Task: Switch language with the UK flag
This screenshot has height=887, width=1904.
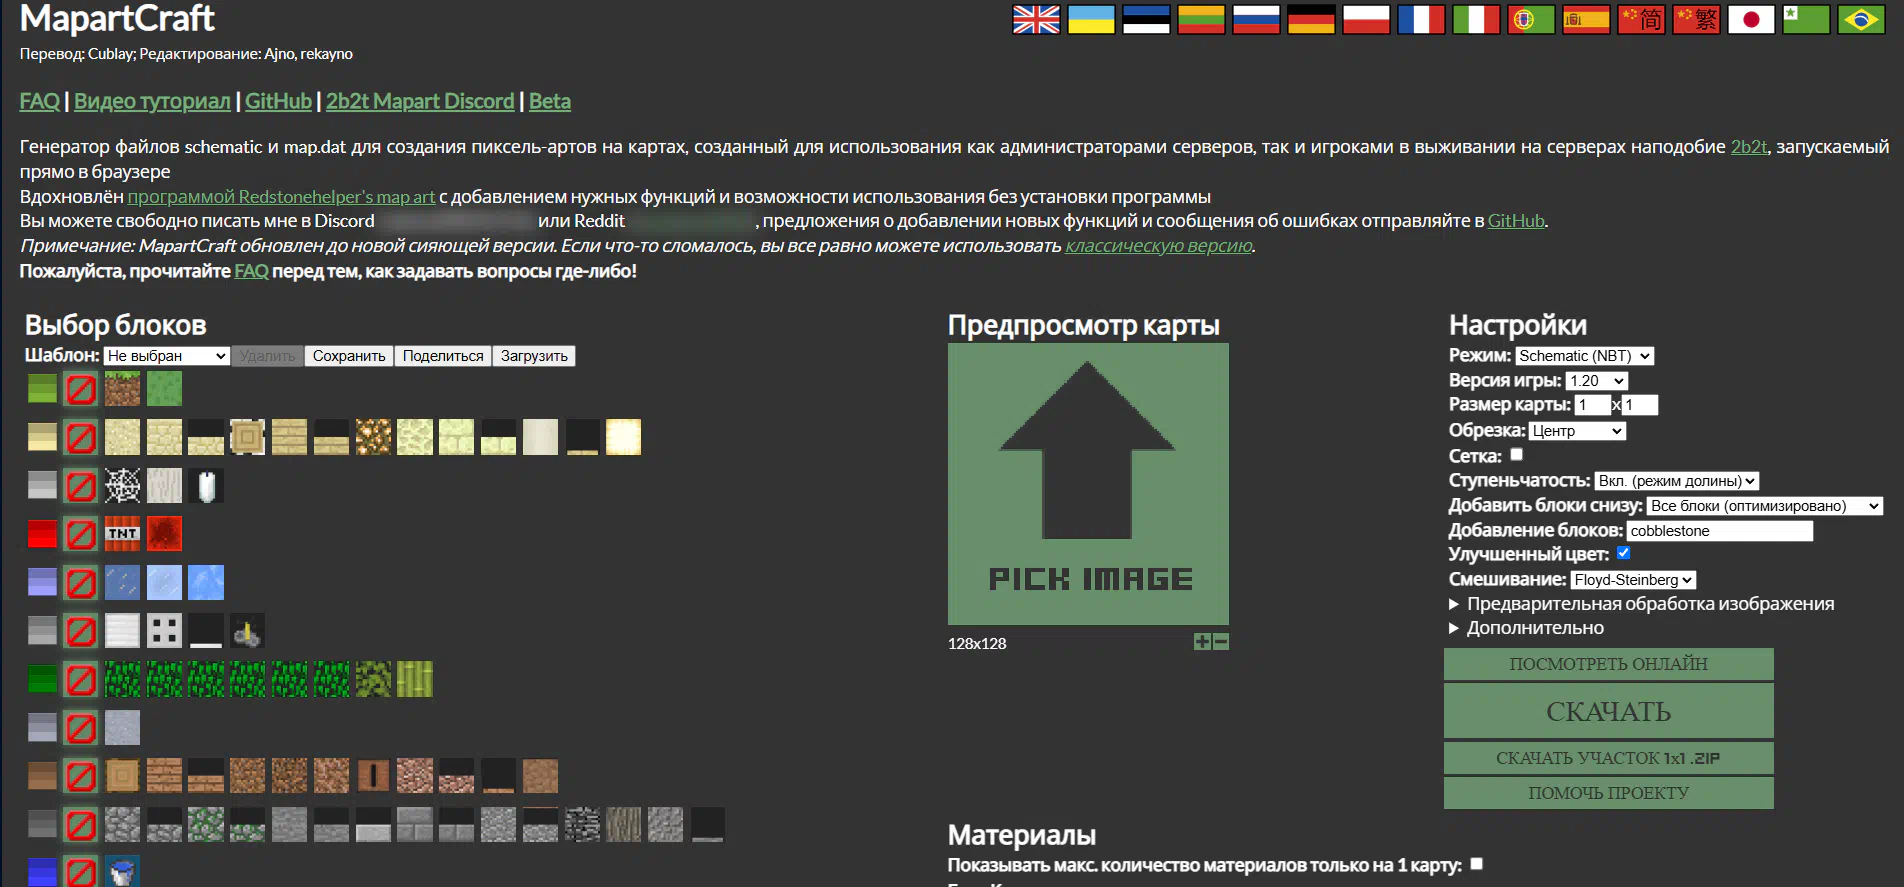Action: [1036, 20]
